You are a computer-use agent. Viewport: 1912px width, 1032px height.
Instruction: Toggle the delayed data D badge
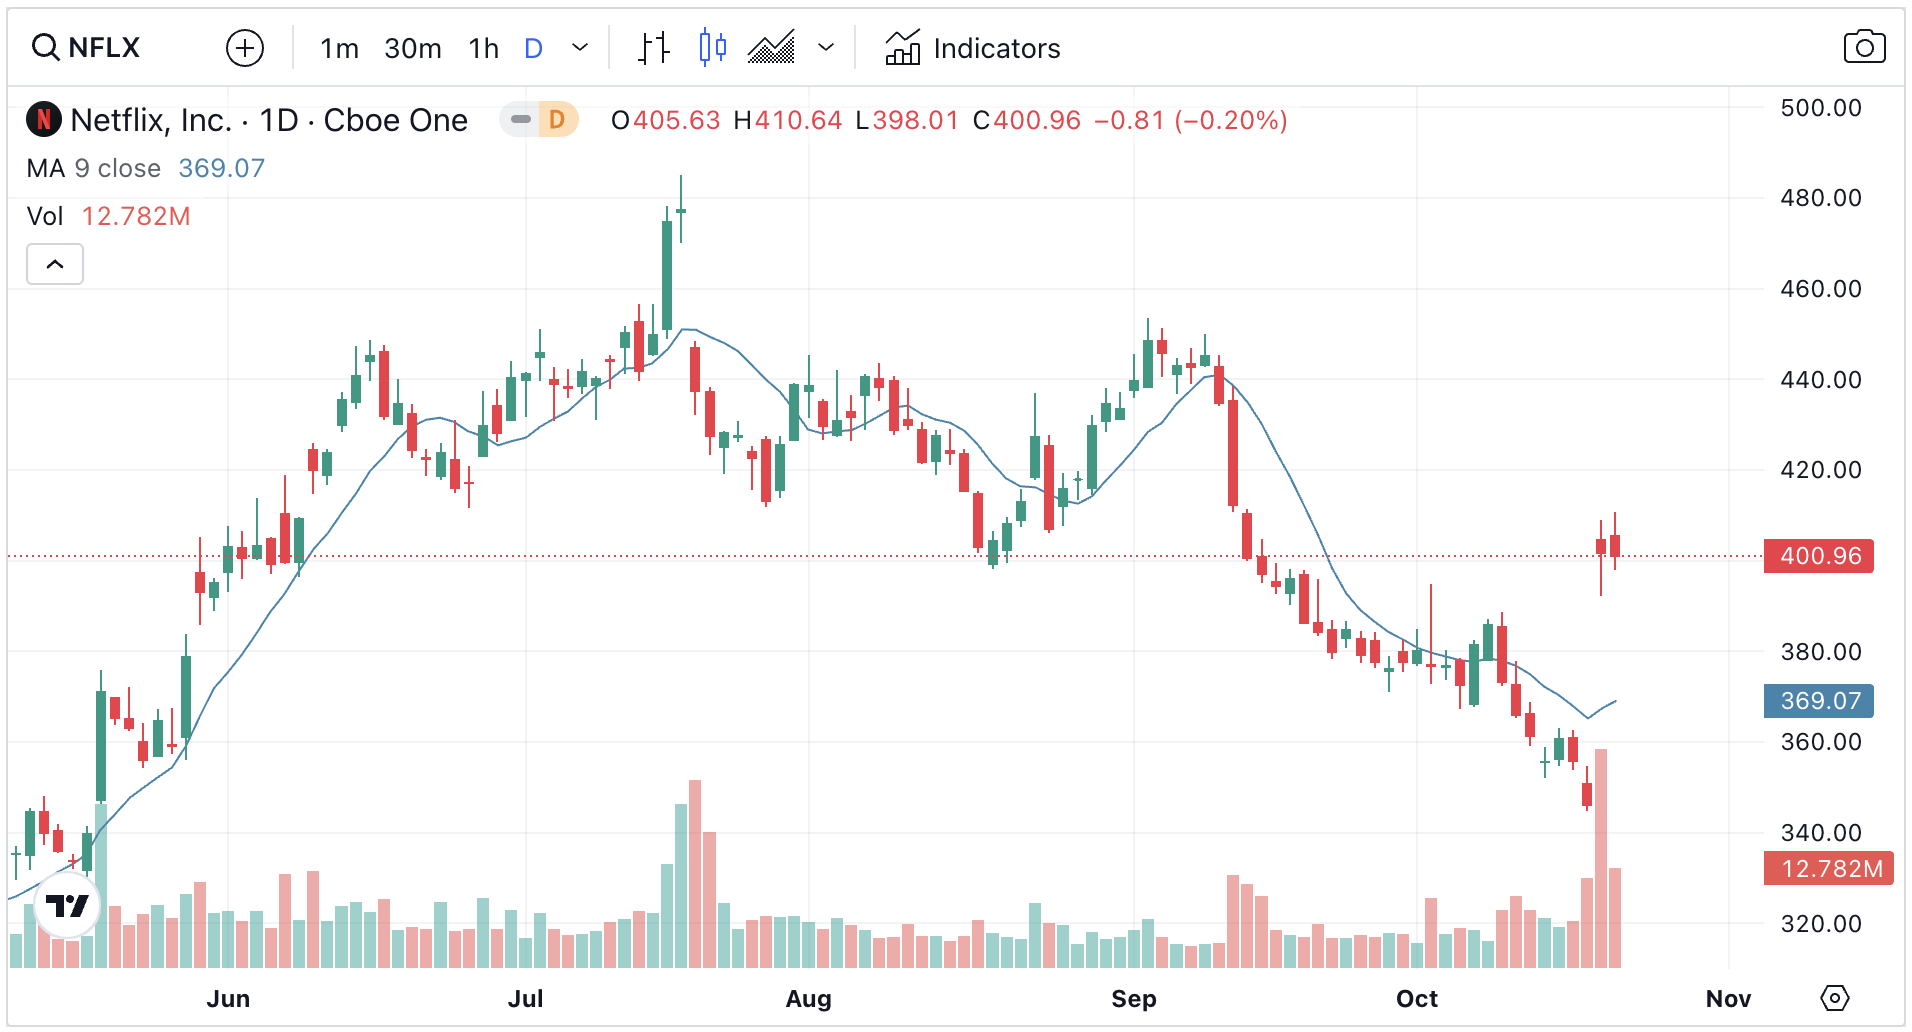pos(558,120)
